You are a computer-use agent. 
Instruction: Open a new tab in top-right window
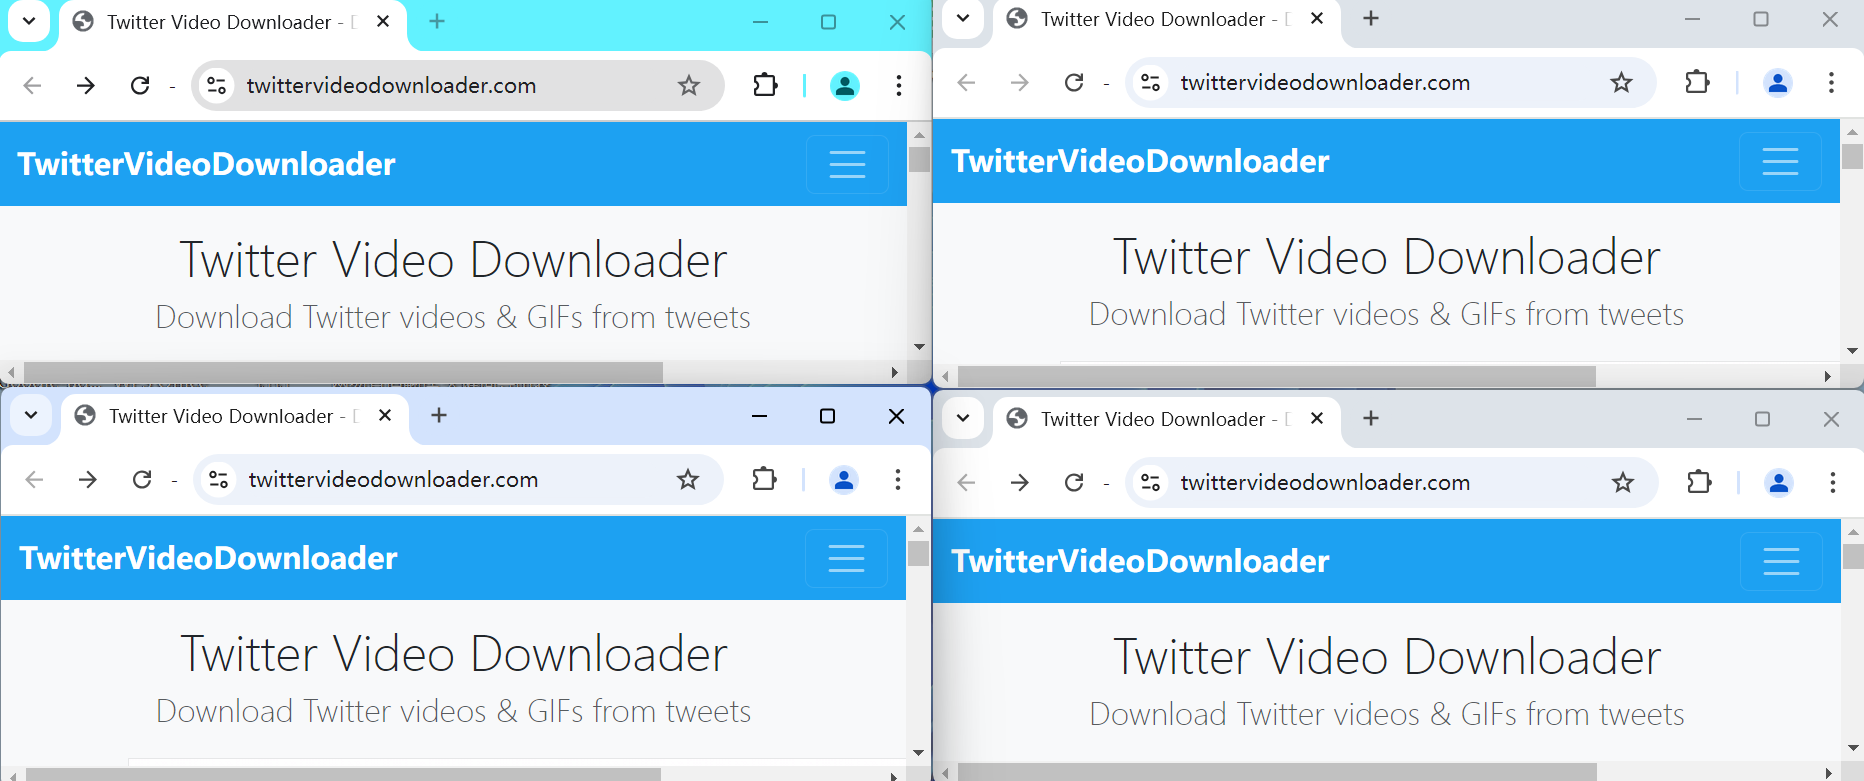click(x=1371, y=18)
